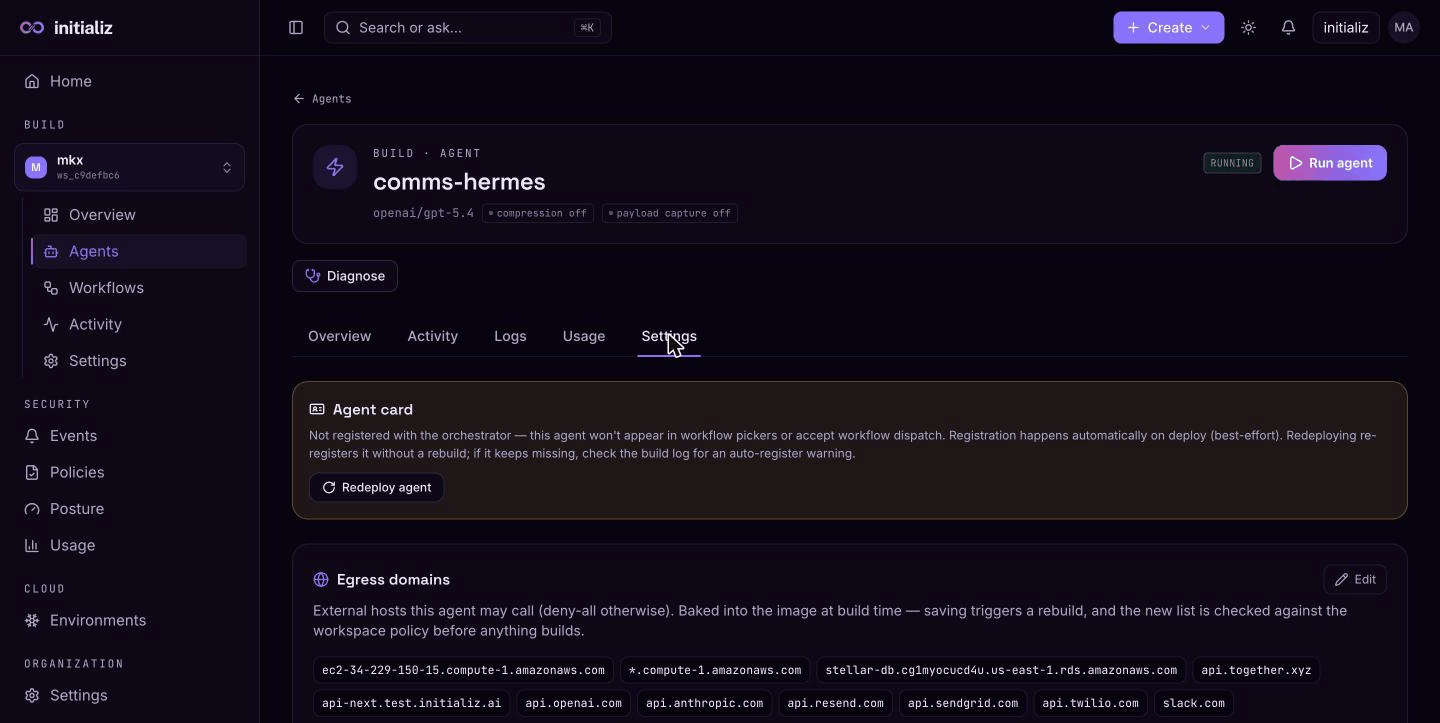Click the Diagnose button
Screen dimensions: 1440x723
345,276
